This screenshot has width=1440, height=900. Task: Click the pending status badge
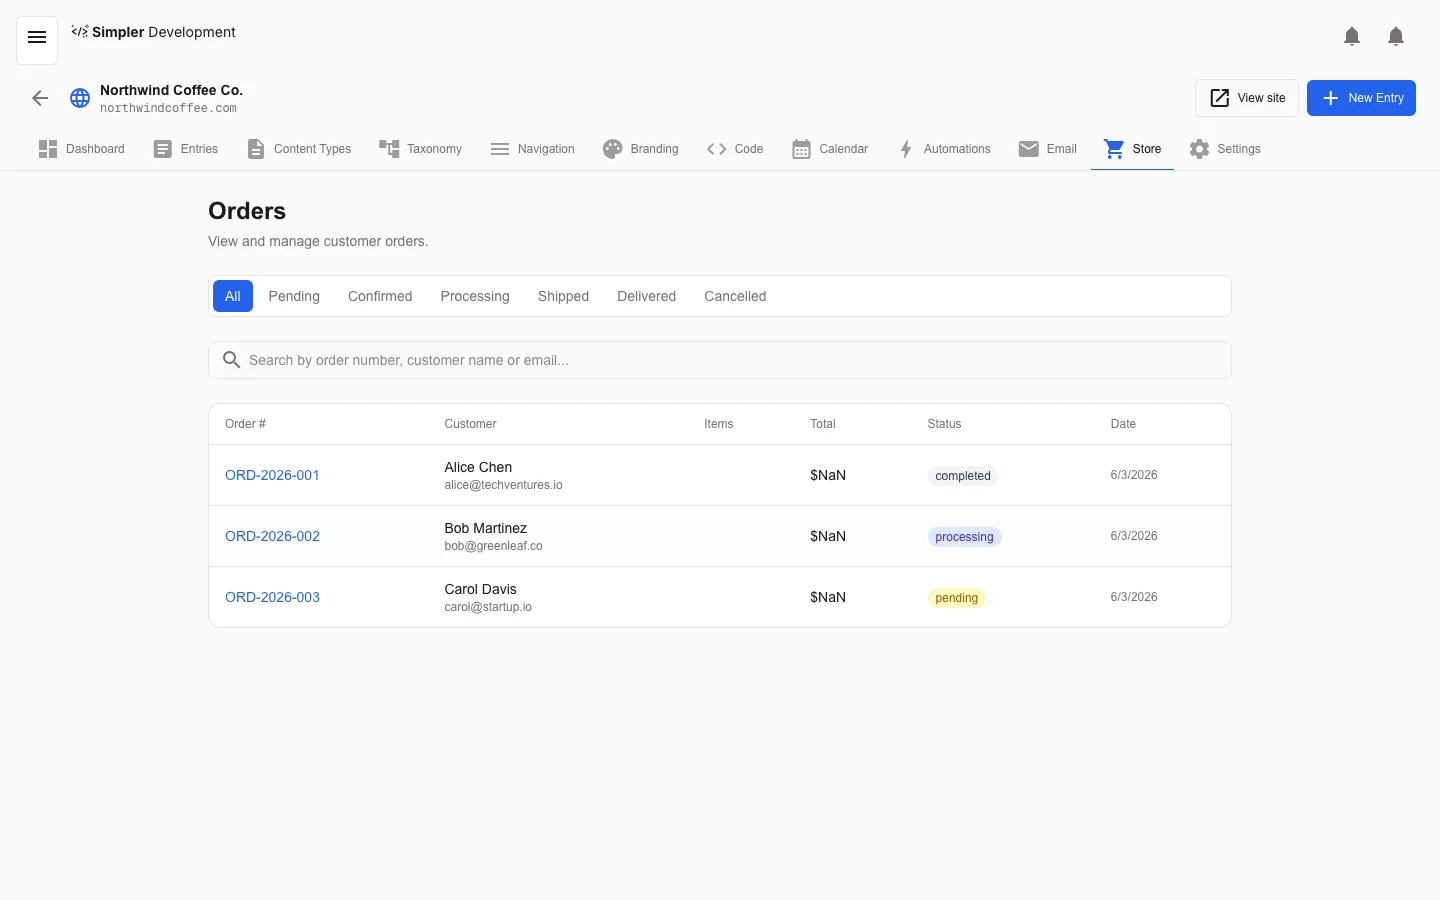pyautogui.click(x=957, y=598)
